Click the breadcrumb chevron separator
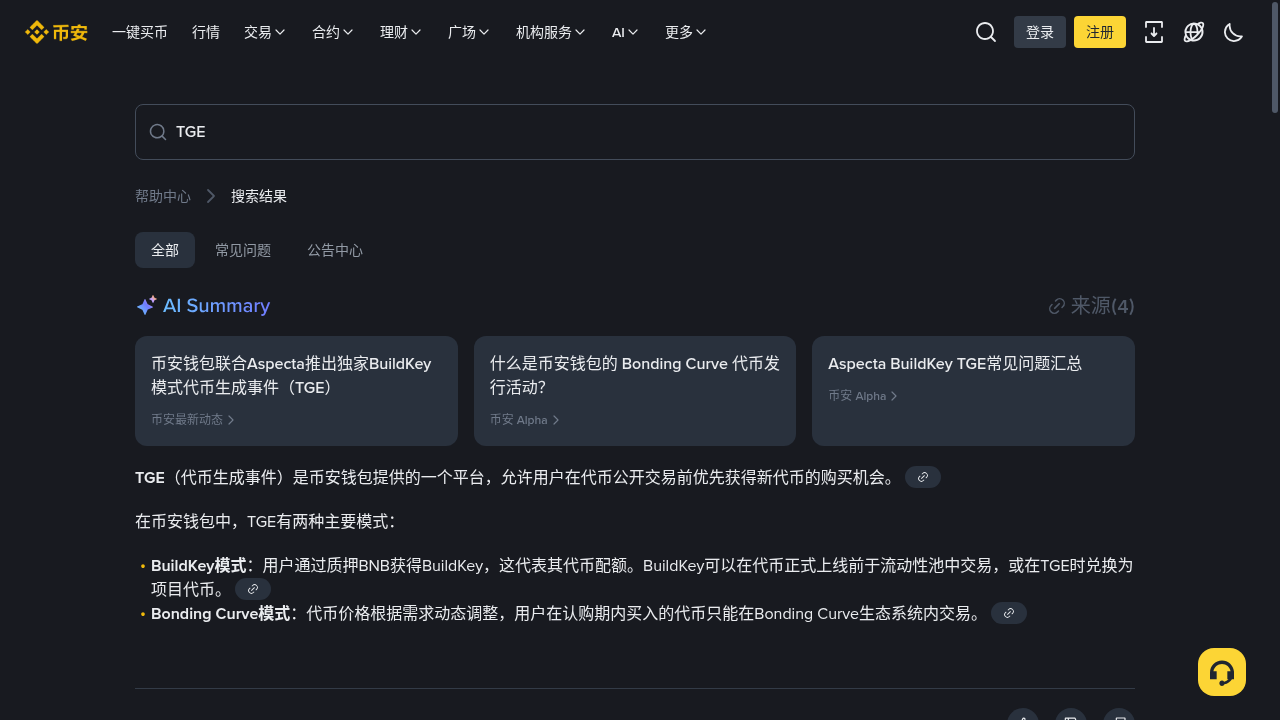The image size is (1280, 720). pos(211,196)
